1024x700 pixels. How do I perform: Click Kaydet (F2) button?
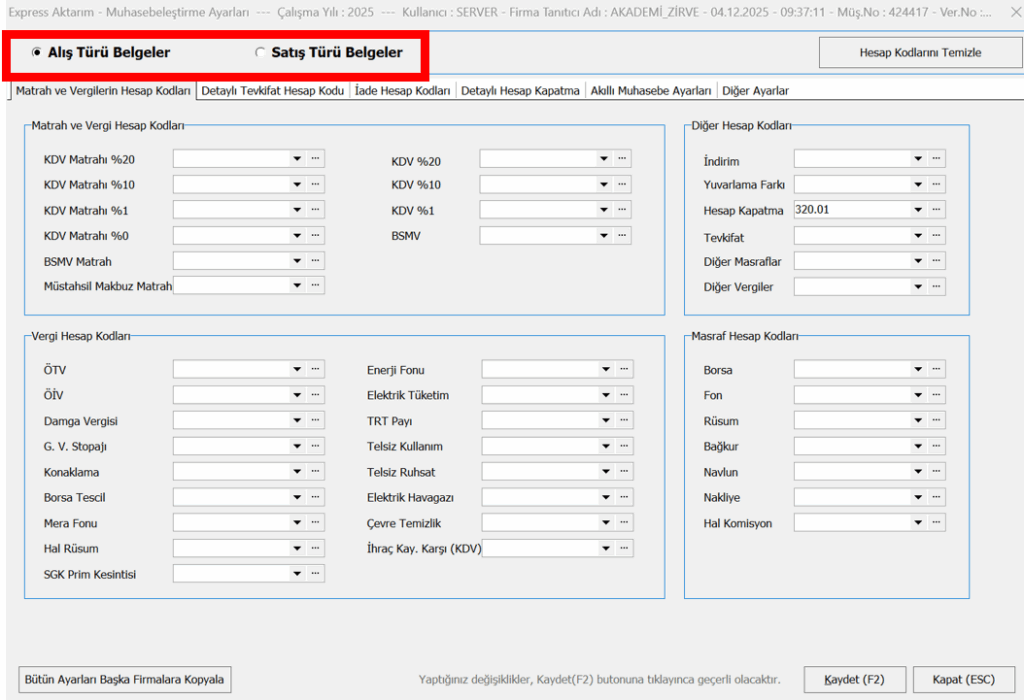(854, 679)
